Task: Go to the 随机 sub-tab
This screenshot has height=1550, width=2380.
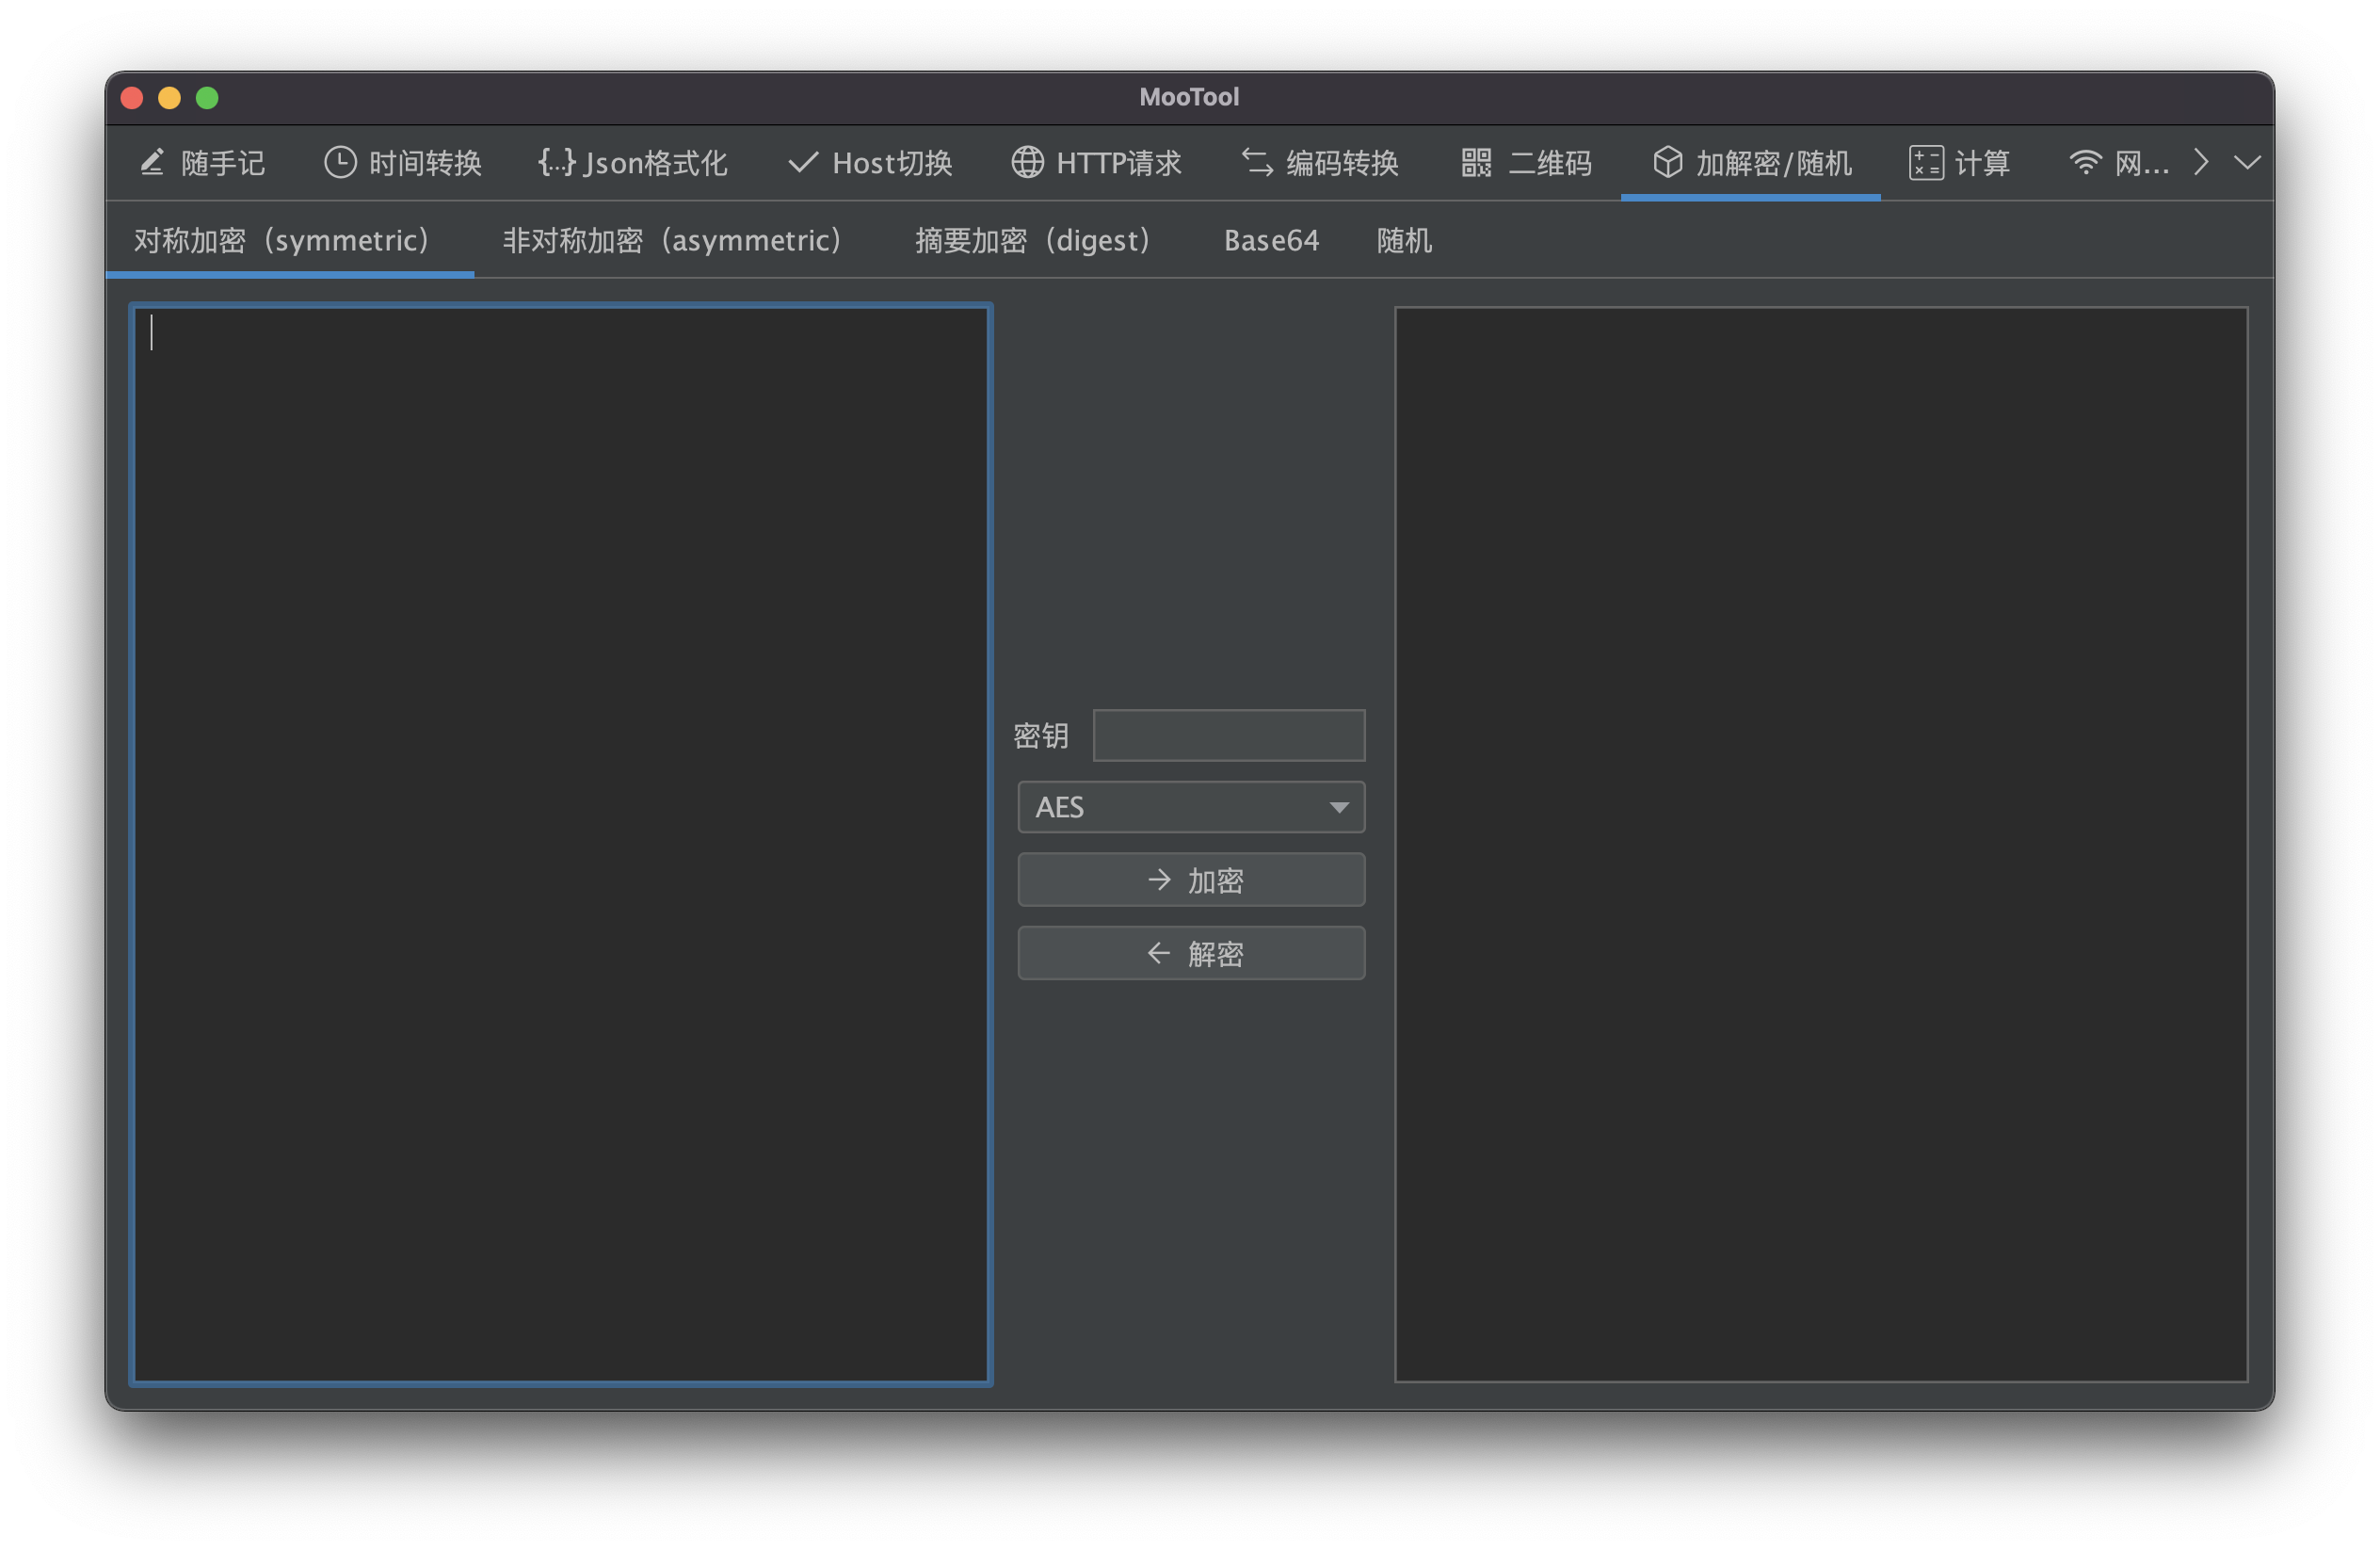Action: (1404, 240)
